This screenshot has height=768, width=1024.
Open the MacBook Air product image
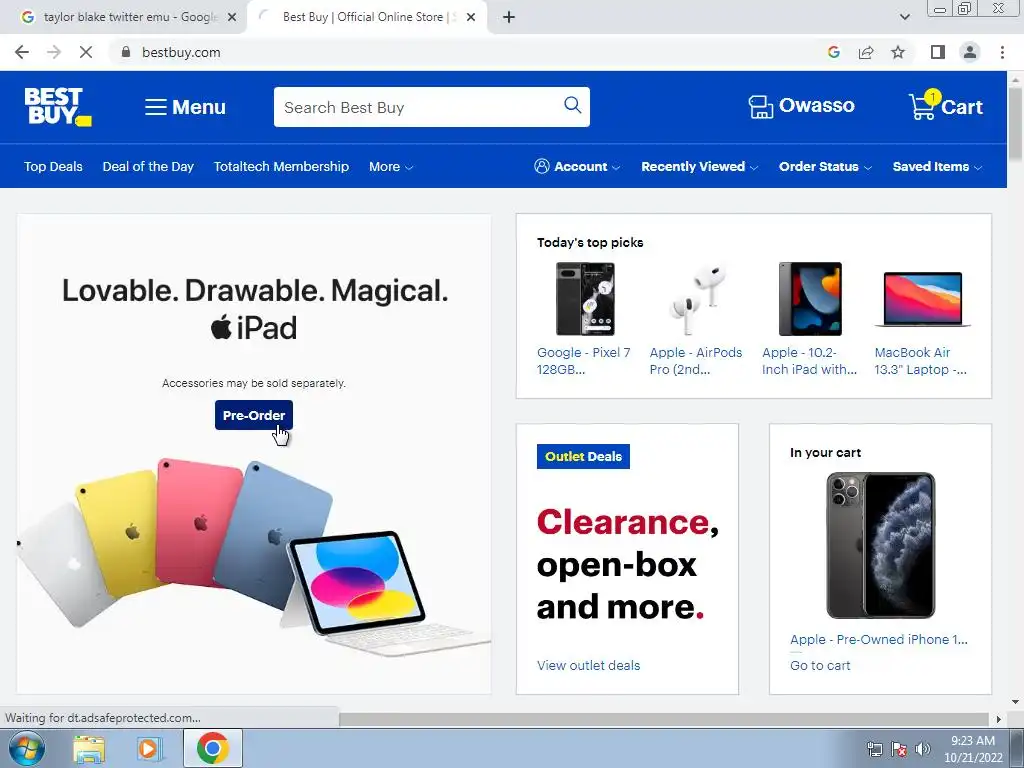pyautogui.click(x=922, y=300)
